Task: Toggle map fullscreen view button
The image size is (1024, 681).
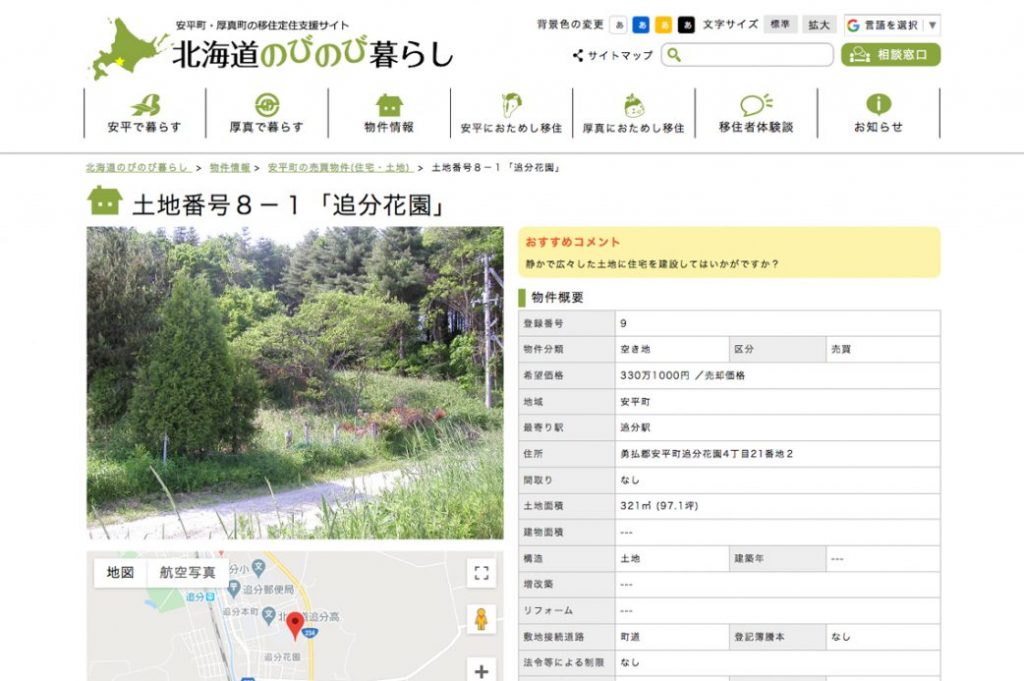Action: [481, 573]
